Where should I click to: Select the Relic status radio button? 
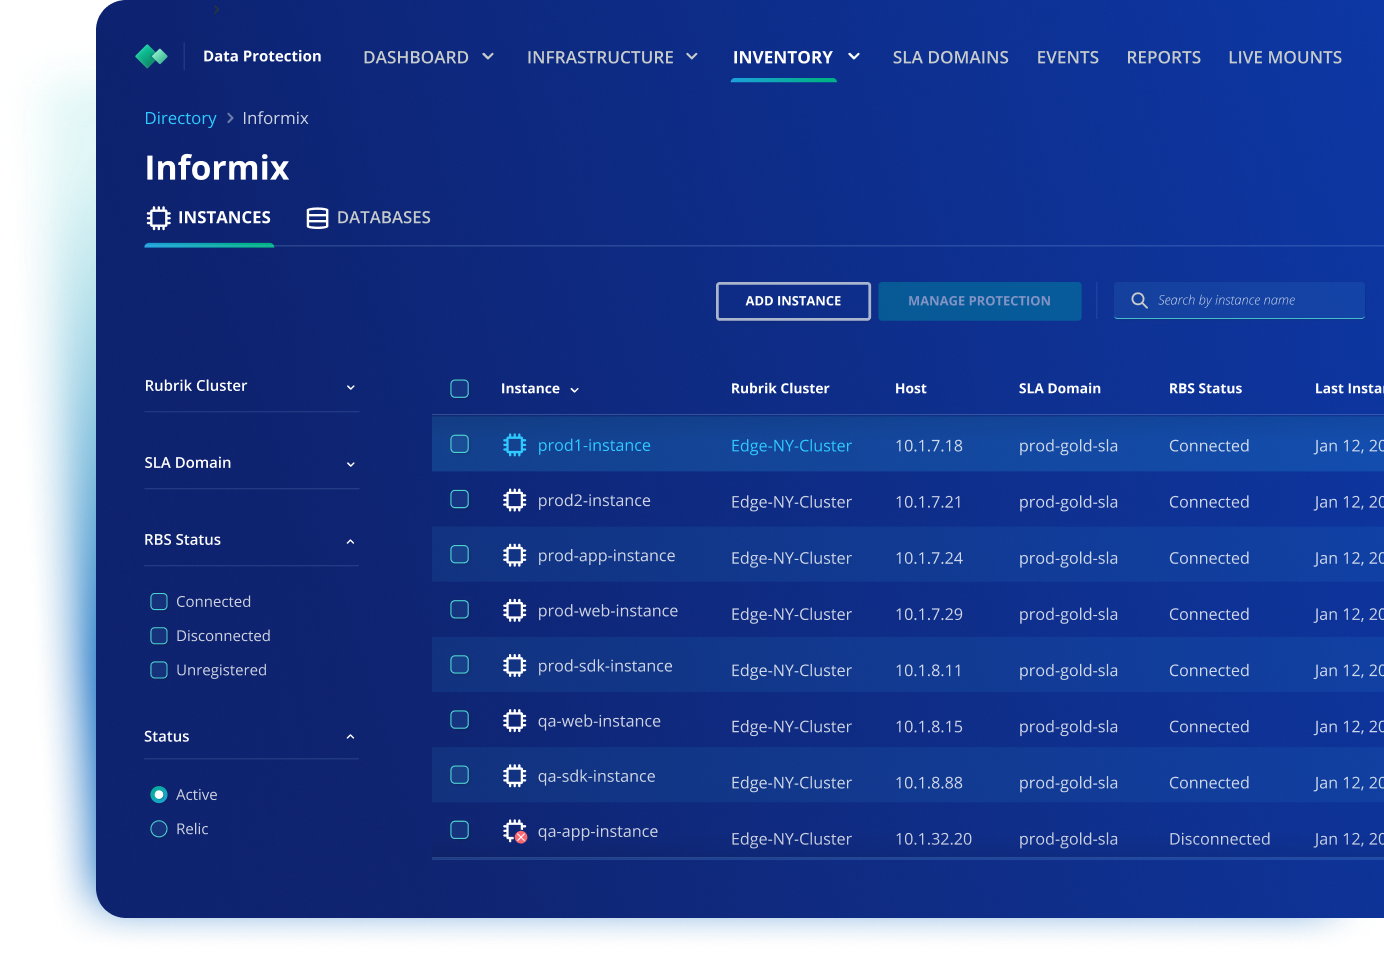tap(158, 828)
